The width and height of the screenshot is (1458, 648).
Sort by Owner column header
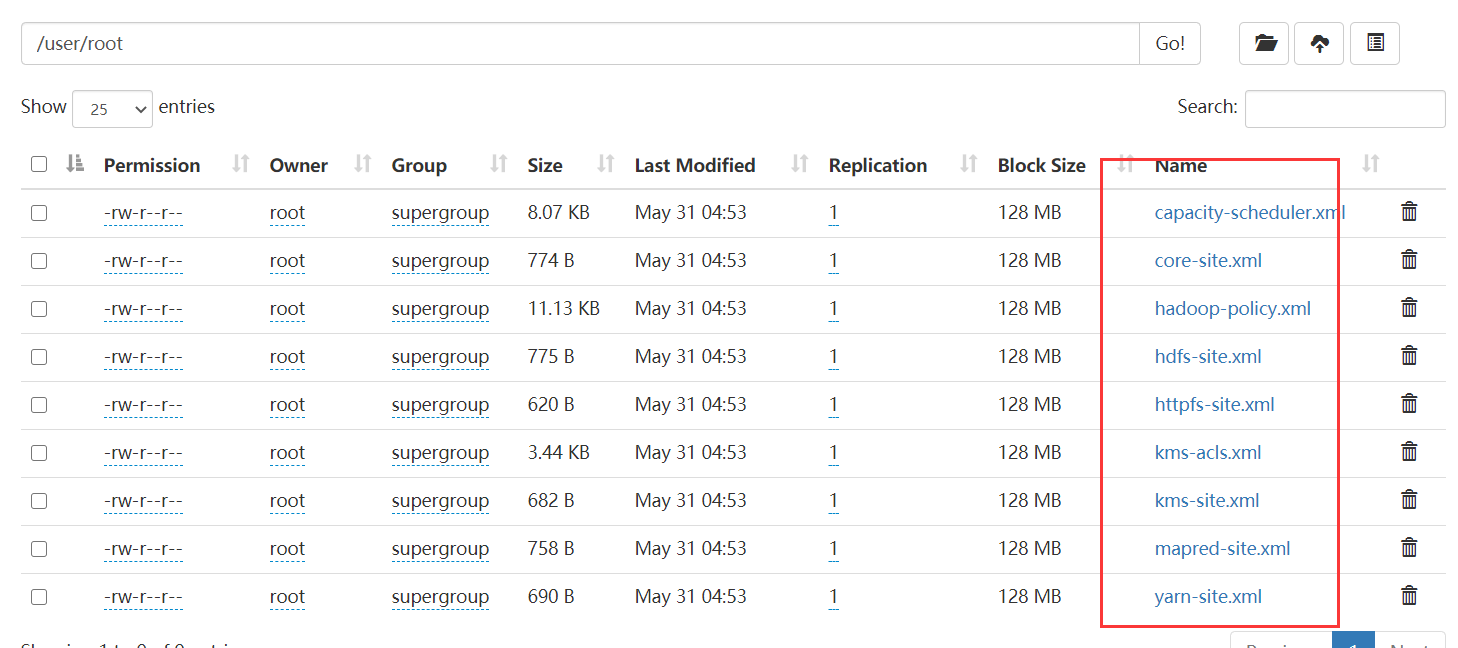298,166
